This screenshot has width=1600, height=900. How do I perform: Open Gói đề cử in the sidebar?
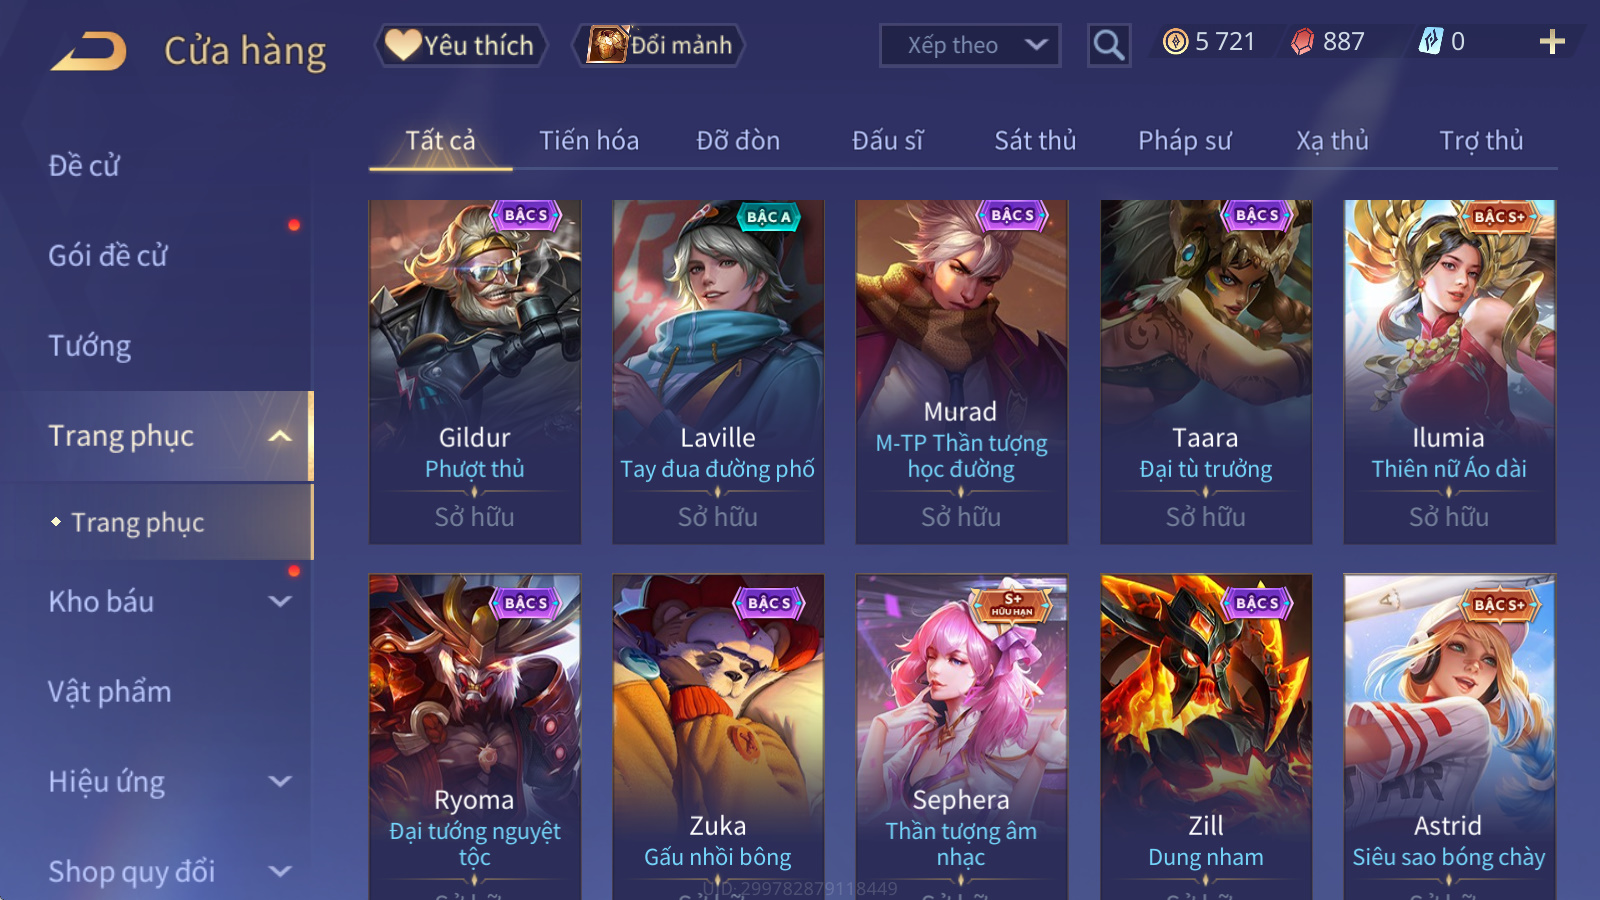(108, 256)
